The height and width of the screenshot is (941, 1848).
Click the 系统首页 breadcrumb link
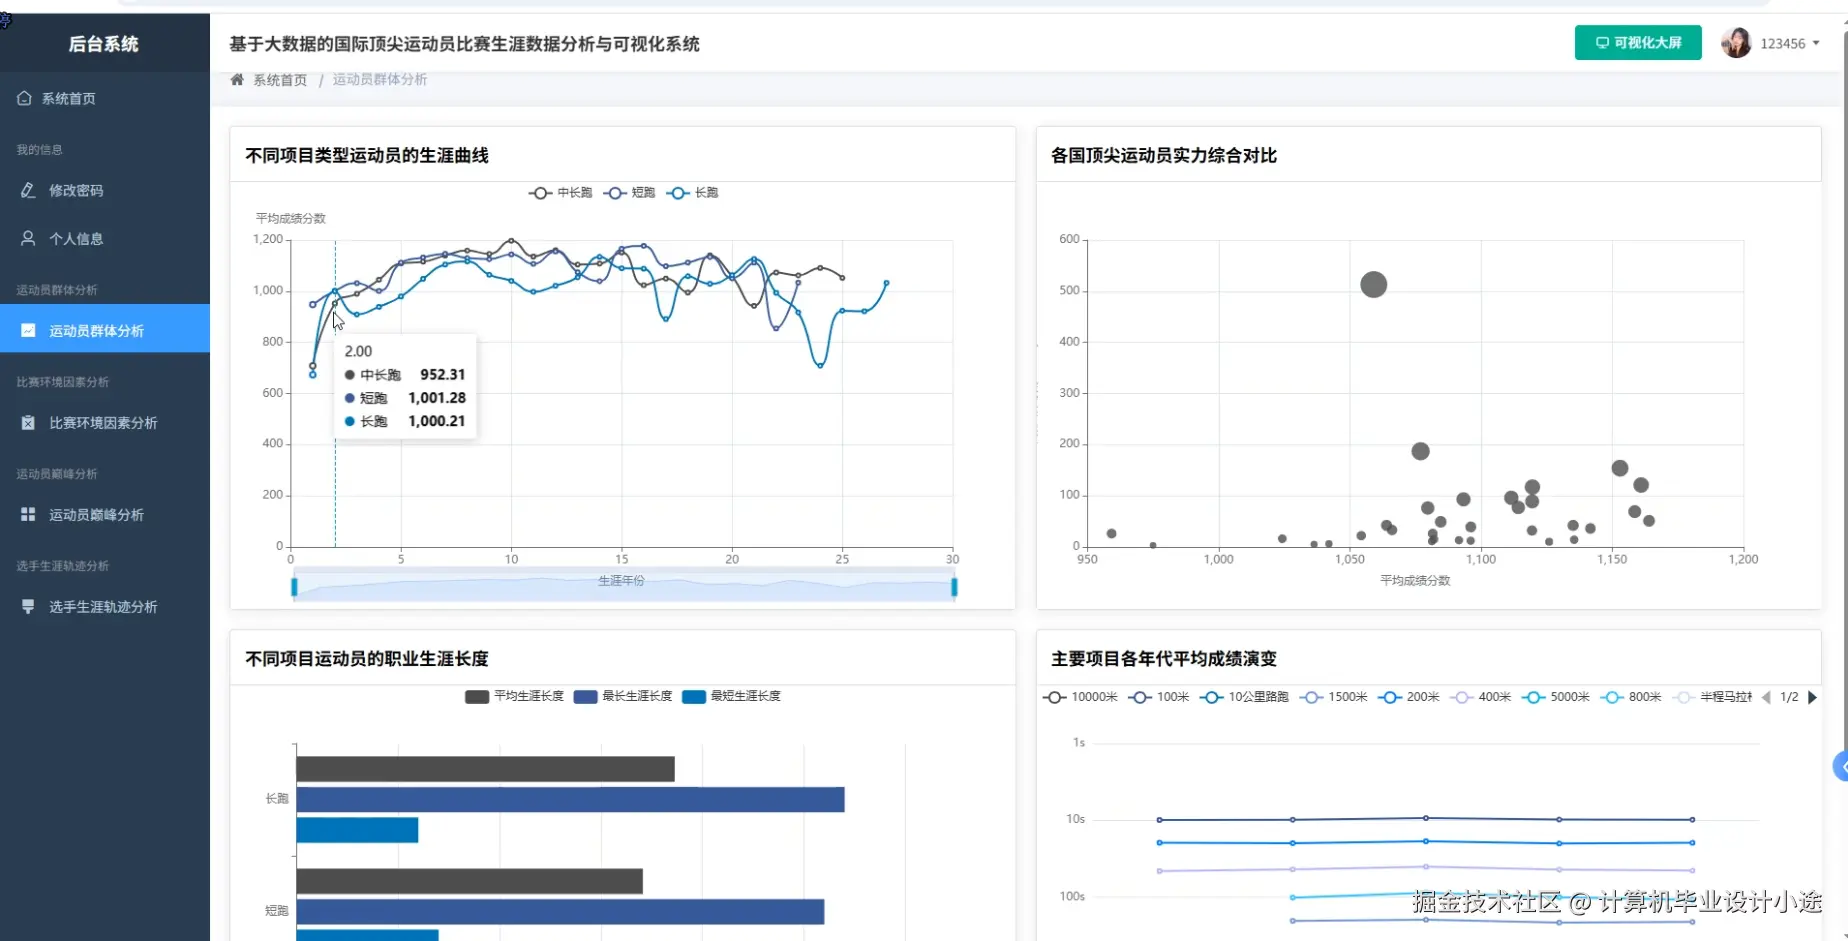click(280, 80)
